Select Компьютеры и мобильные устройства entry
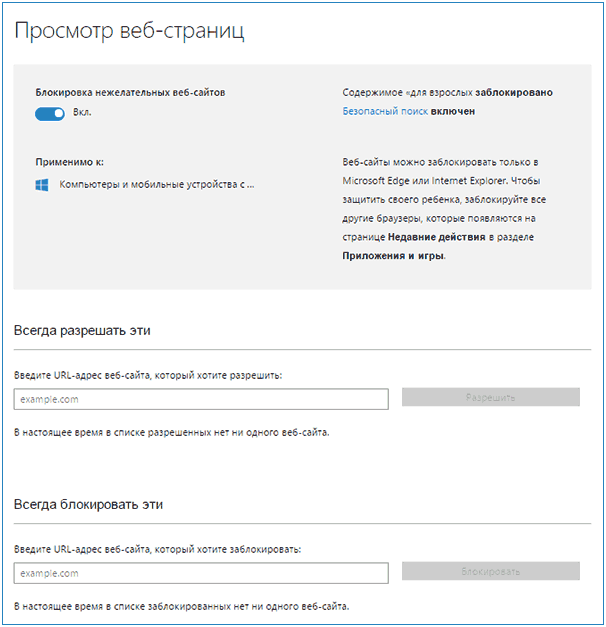Image resolution: width=606 pixels, height=627 pixels. (157, 185)
